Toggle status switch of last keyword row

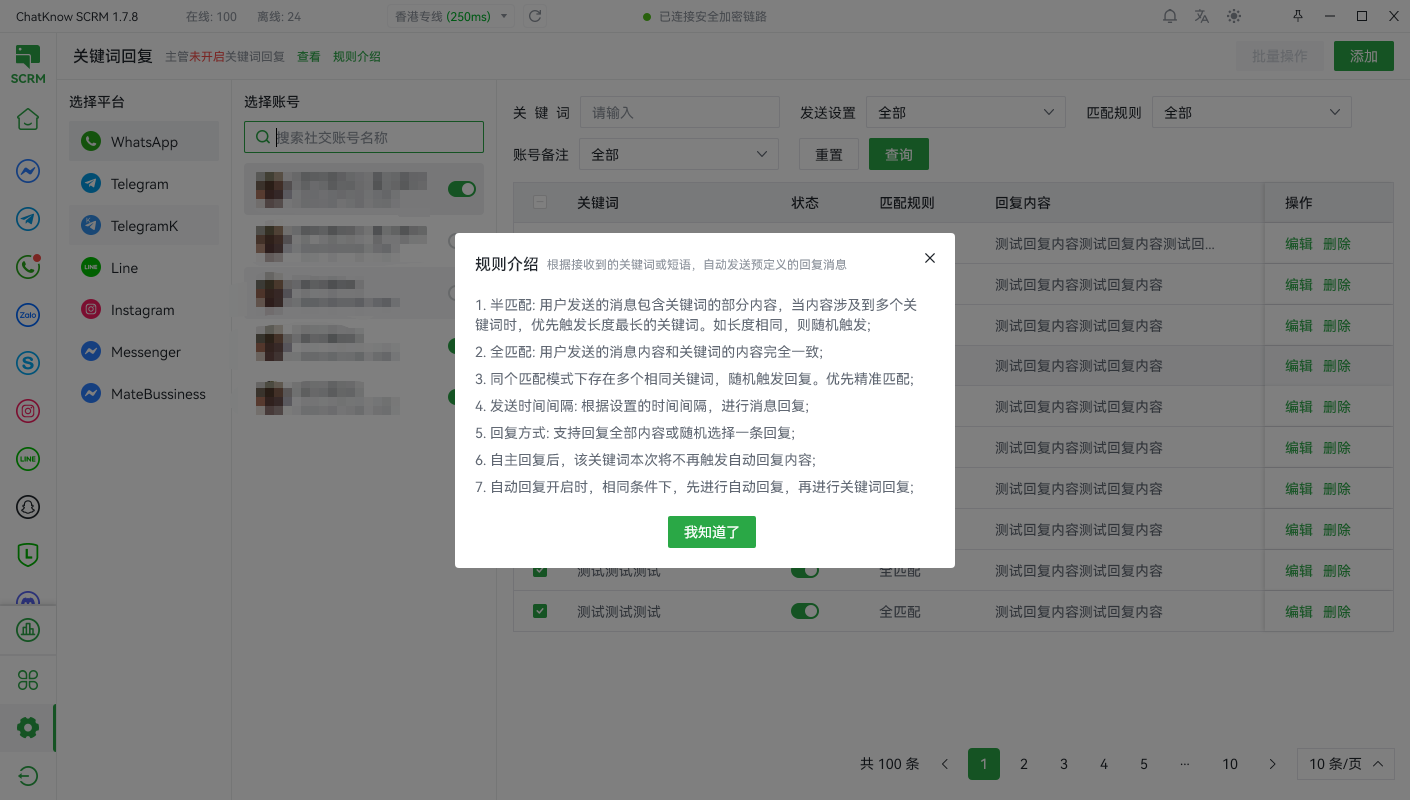pos(804,611)
